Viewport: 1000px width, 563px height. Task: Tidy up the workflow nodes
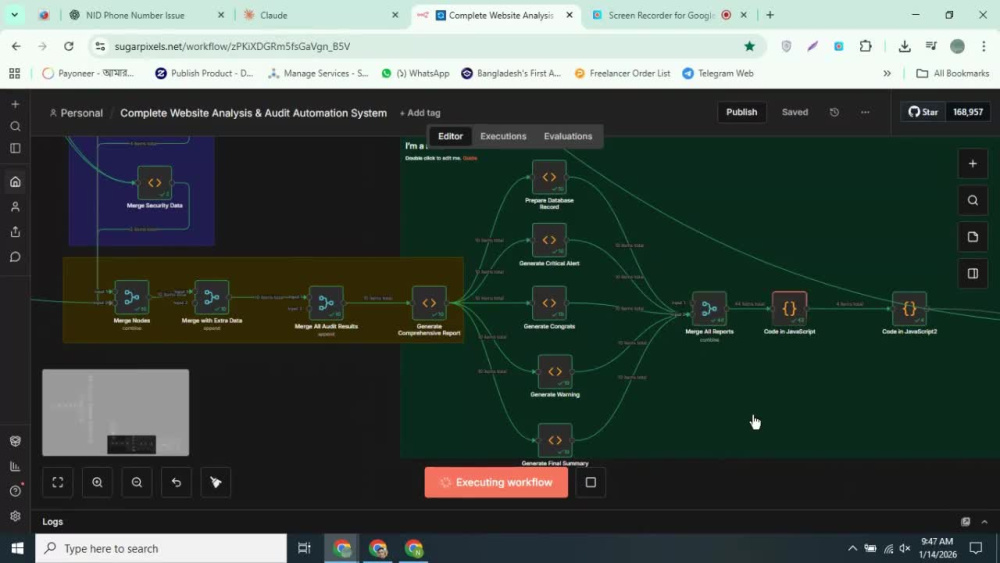click(216, 483)
